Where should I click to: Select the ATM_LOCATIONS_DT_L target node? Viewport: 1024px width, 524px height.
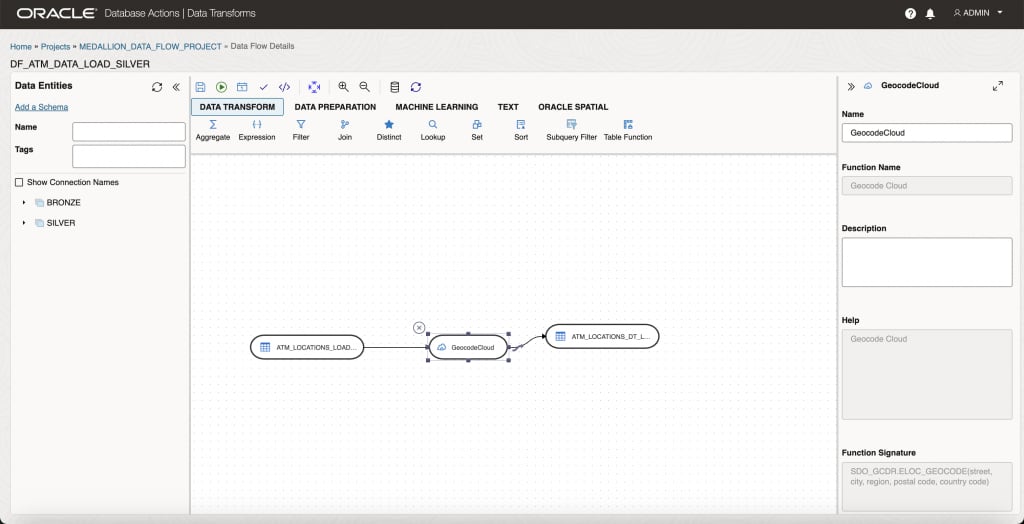point(602,336)
